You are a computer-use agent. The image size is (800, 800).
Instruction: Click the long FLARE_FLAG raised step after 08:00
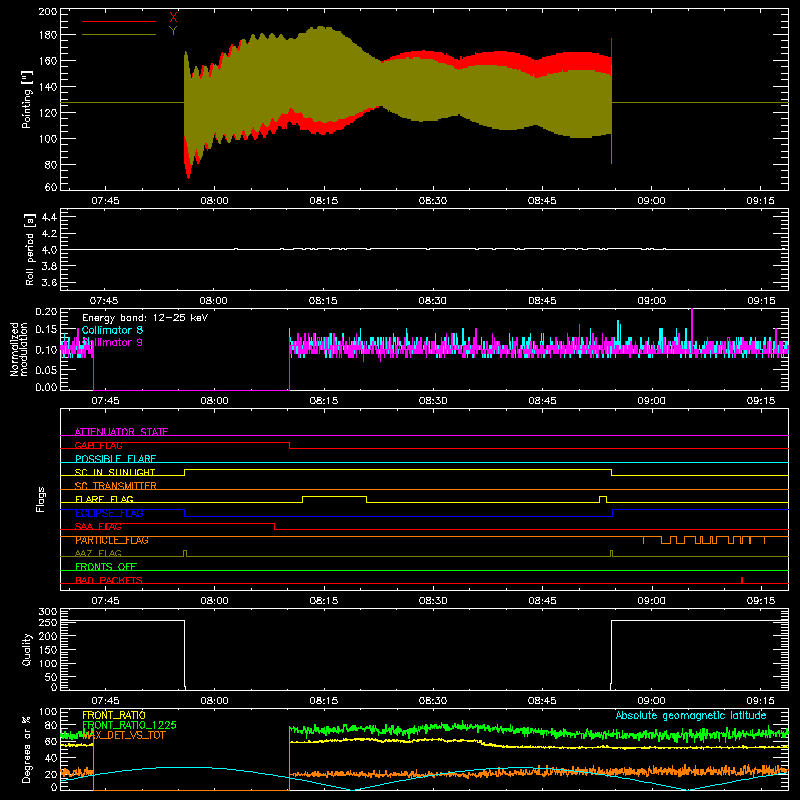point(334,497)
